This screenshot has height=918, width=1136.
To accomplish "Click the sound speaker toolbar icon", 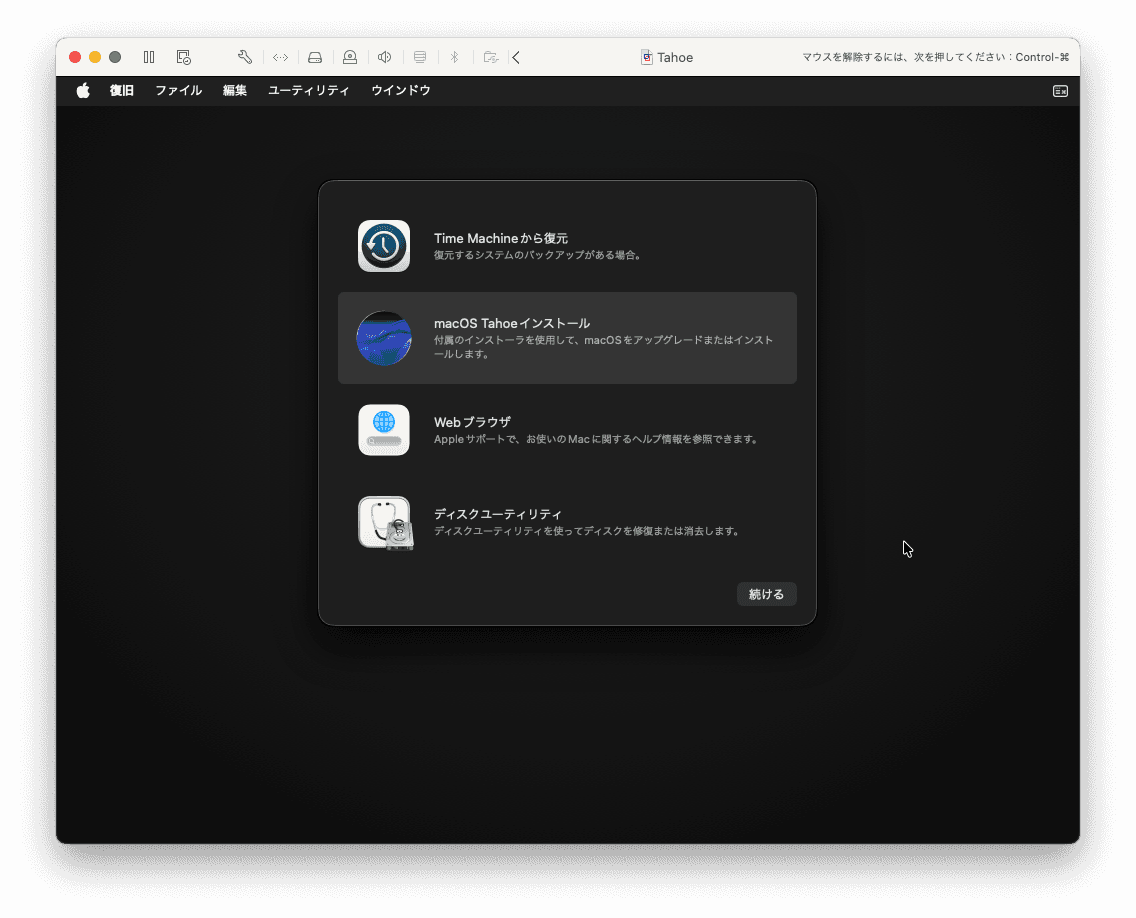I will pos(384,57).
